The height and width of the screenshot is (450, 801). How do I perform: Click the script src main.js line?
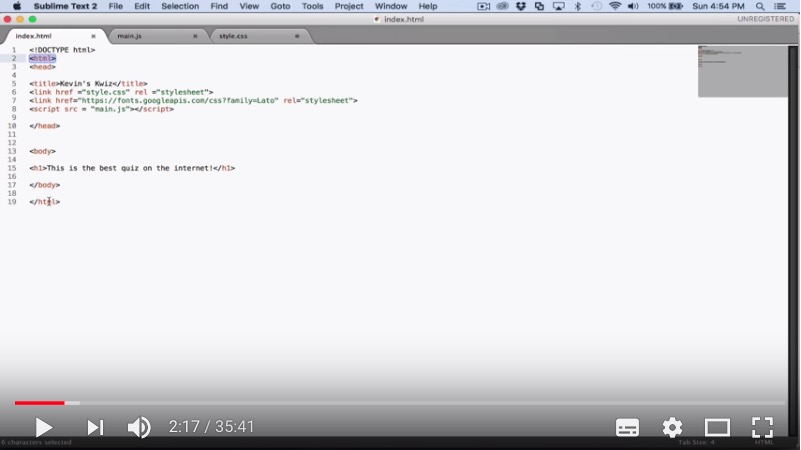tap(102, 109)
